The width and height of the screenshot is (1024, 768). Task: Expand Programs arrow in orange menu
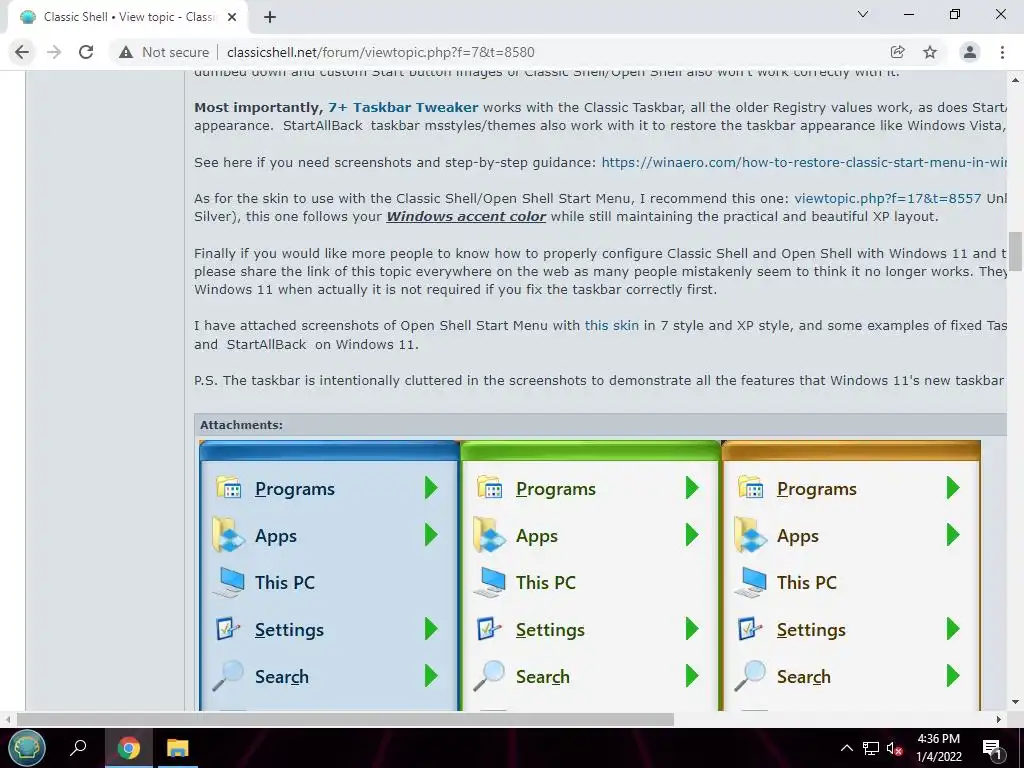point(953,488)
